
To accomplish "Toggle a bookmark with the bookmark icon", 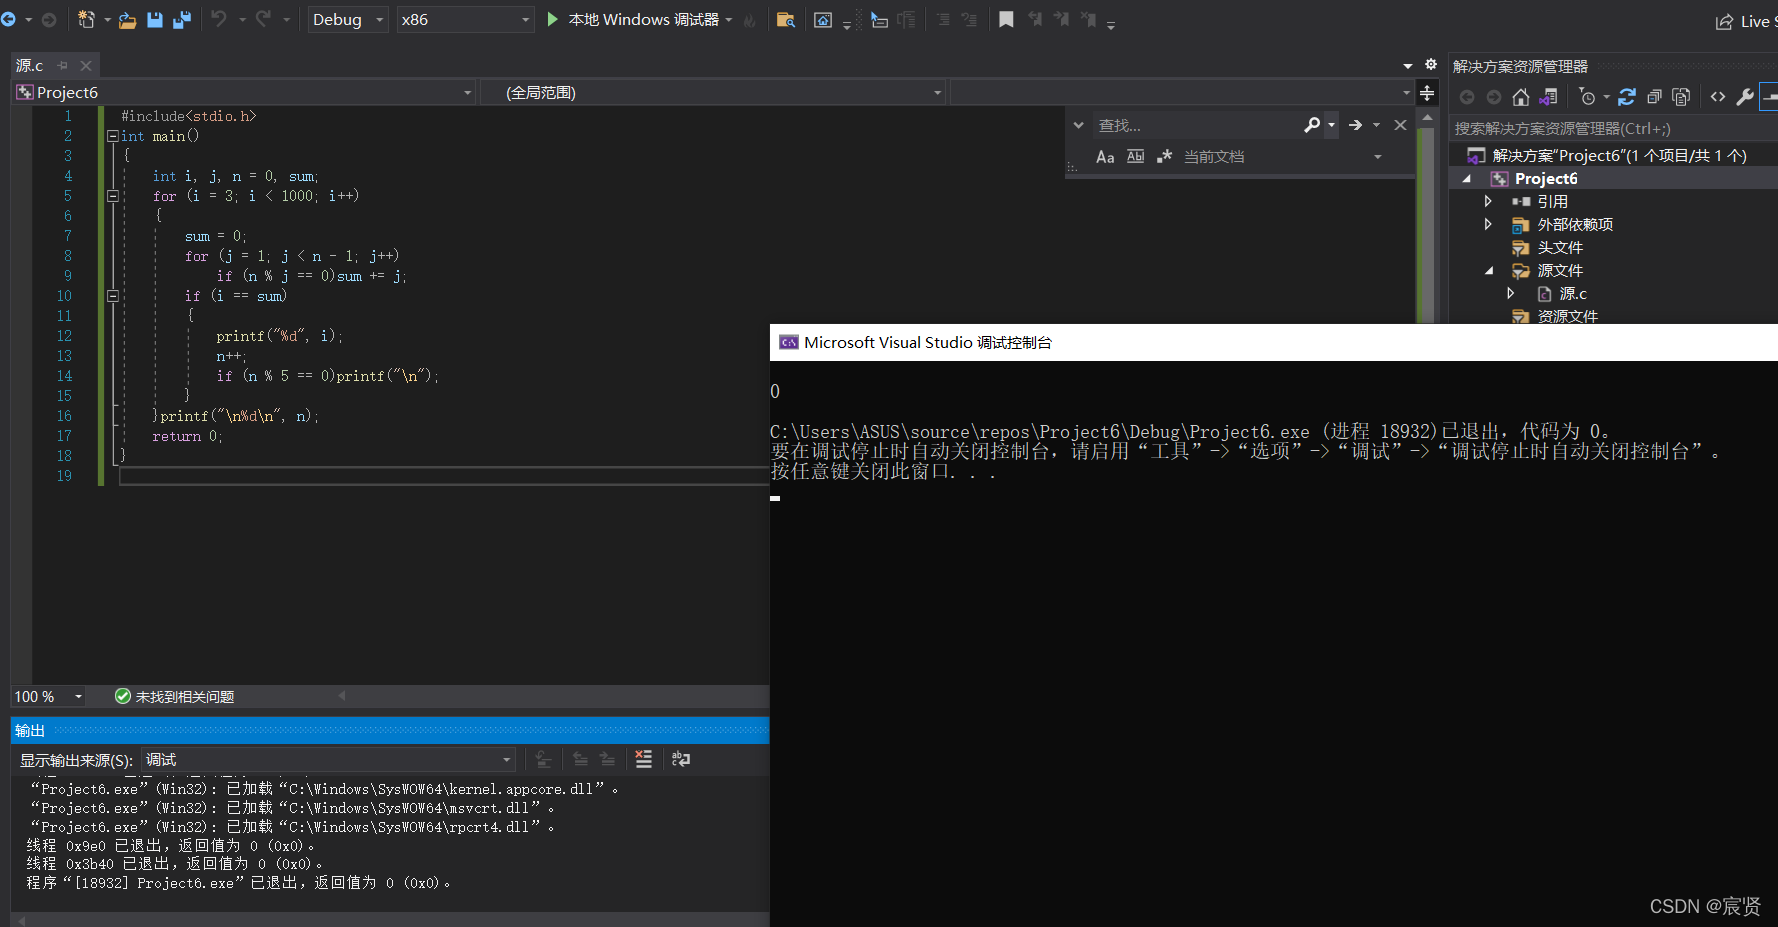I will tap(1006, 20).
